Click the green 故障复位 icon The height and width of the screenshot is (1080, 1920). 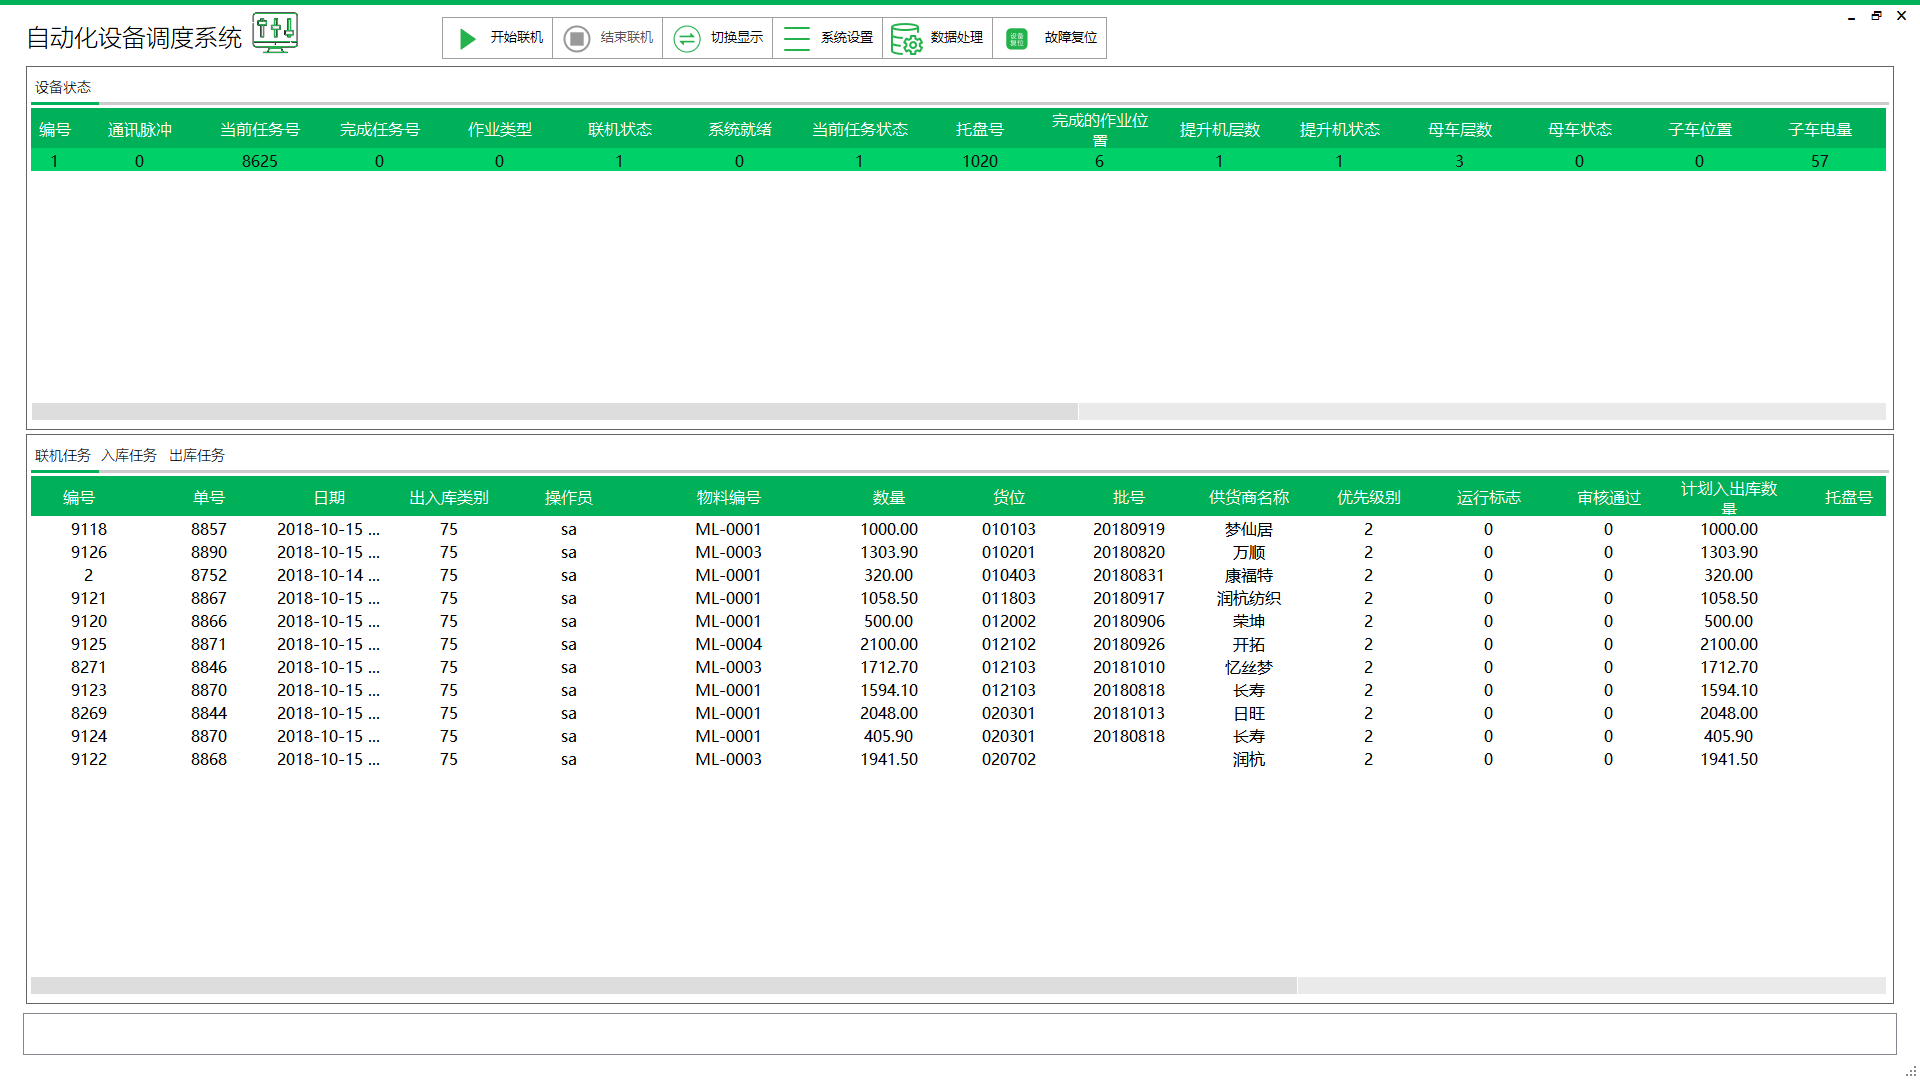(x=1017, y=38)
